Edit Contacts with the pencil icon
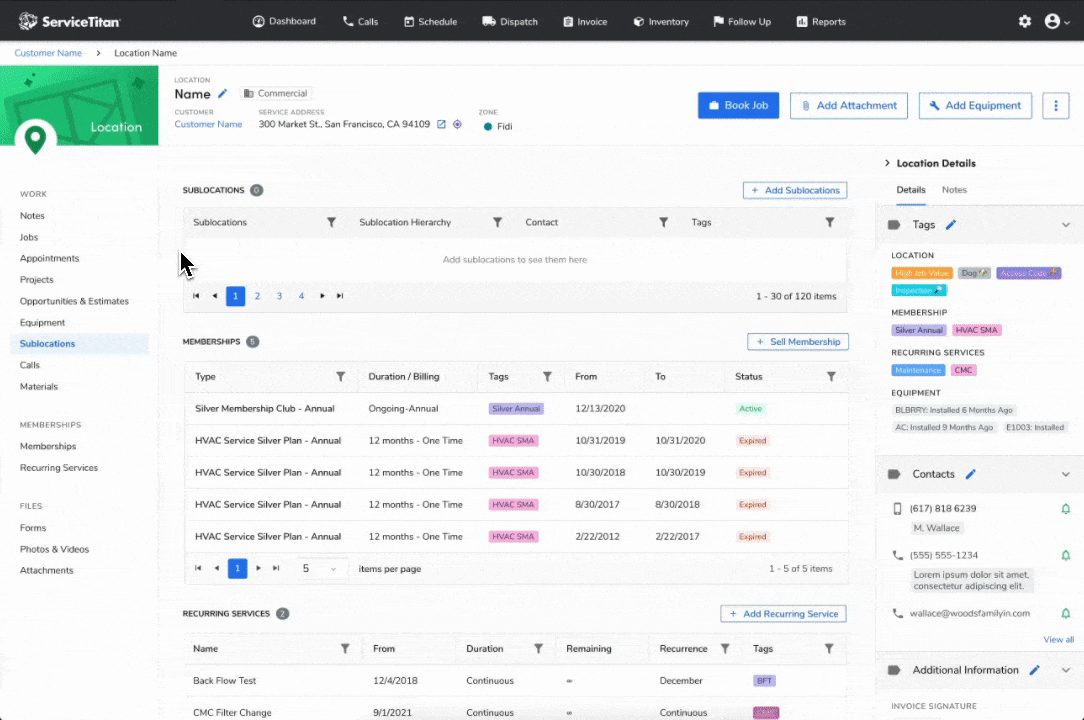Viewport: 1084px width, 720px height. click(x=971, y=474)
